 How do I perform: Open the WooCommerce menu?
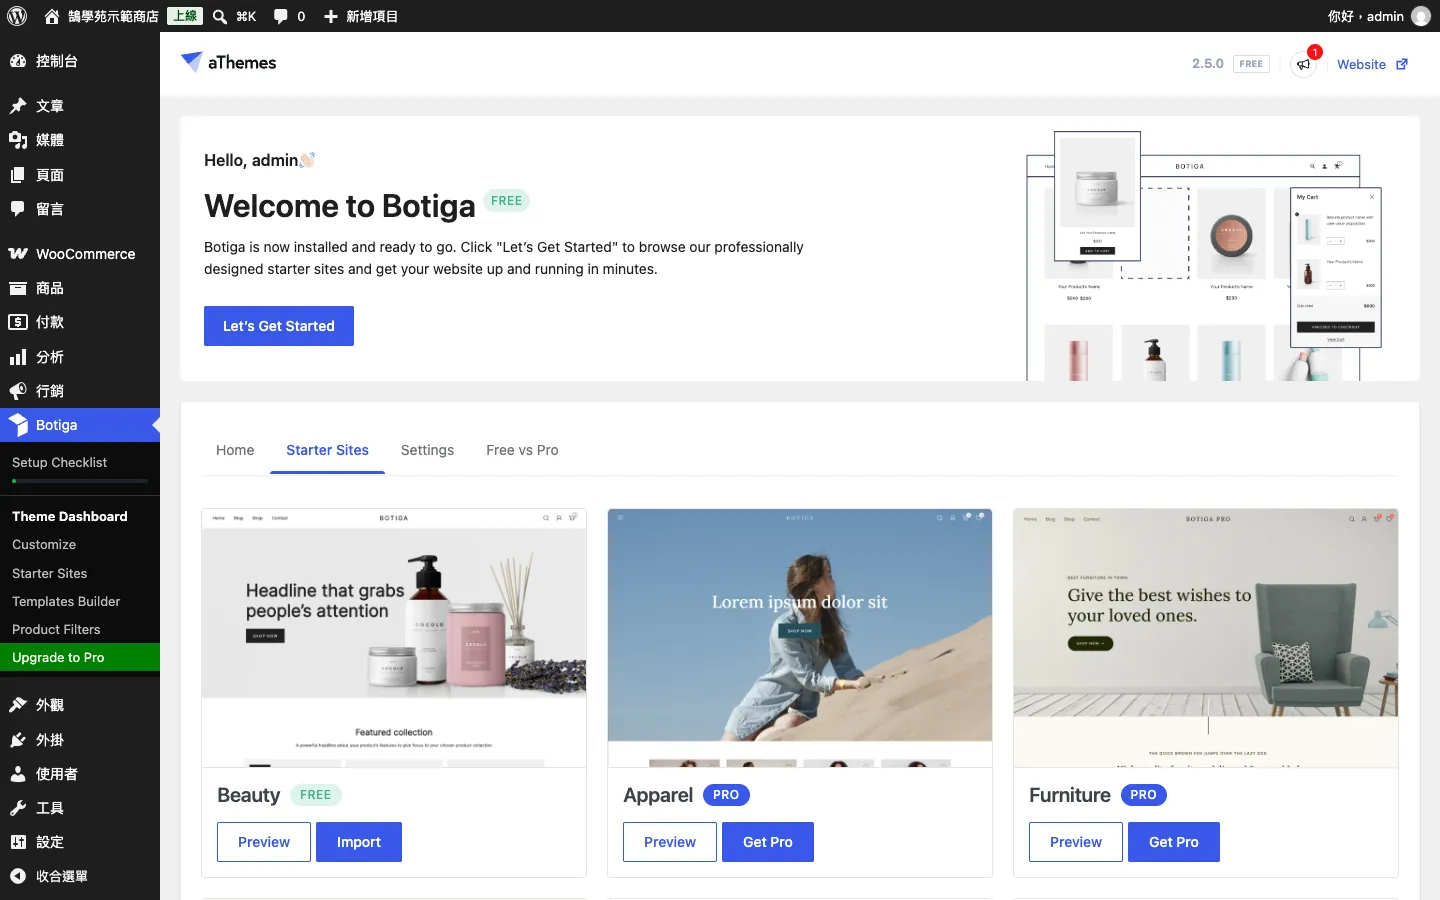coord(80,254)
